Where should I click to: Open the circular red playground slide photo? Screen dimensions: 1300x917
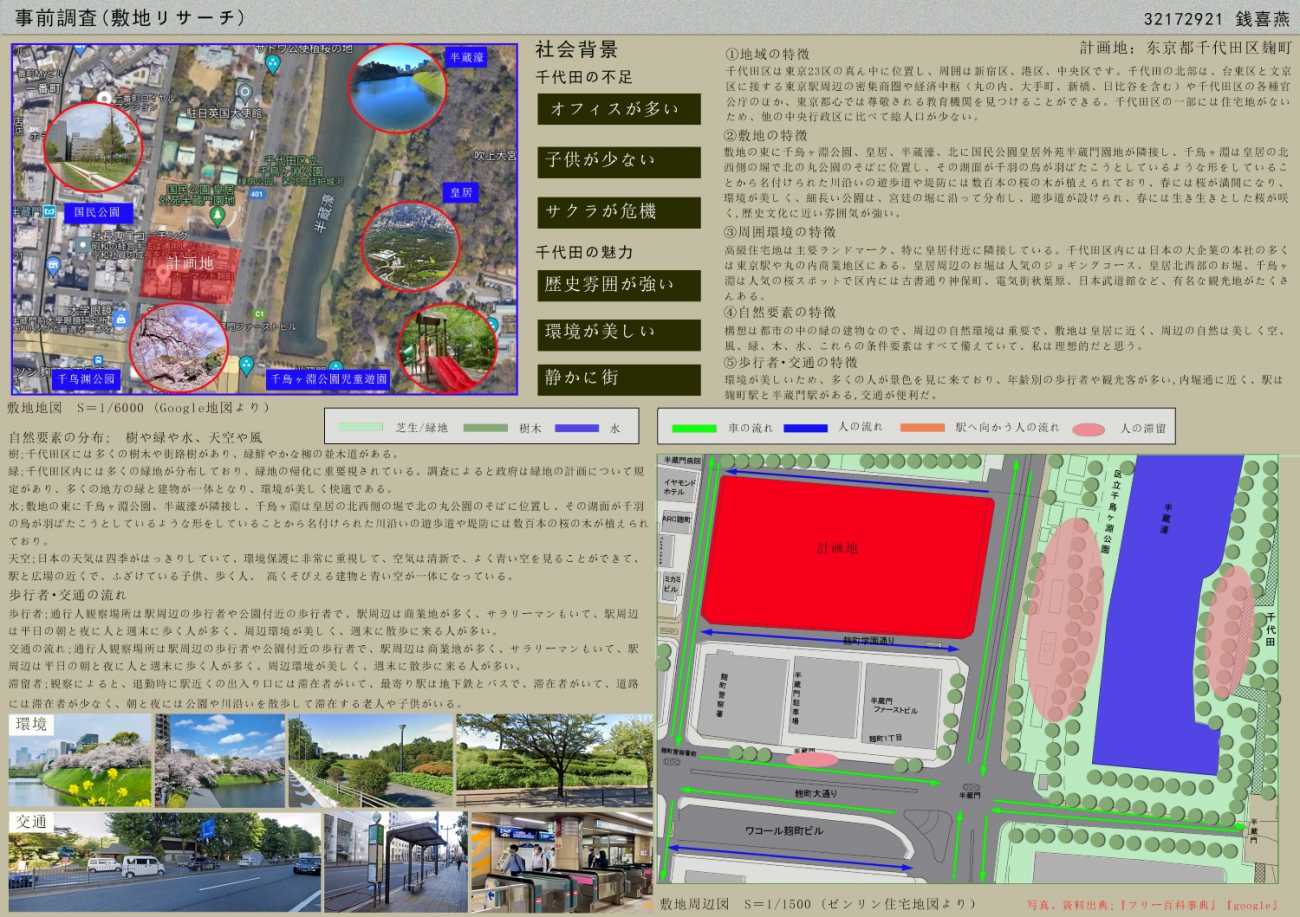[x=447, y=348]
